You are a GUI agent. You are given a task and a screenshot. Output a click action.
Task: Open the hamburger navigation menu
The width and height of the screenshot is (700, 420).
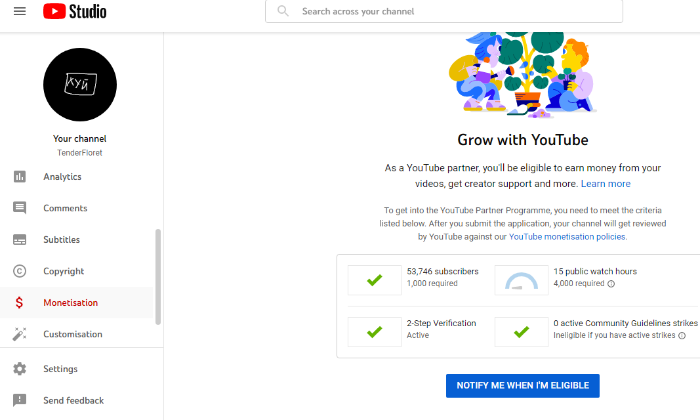point(20,11)
